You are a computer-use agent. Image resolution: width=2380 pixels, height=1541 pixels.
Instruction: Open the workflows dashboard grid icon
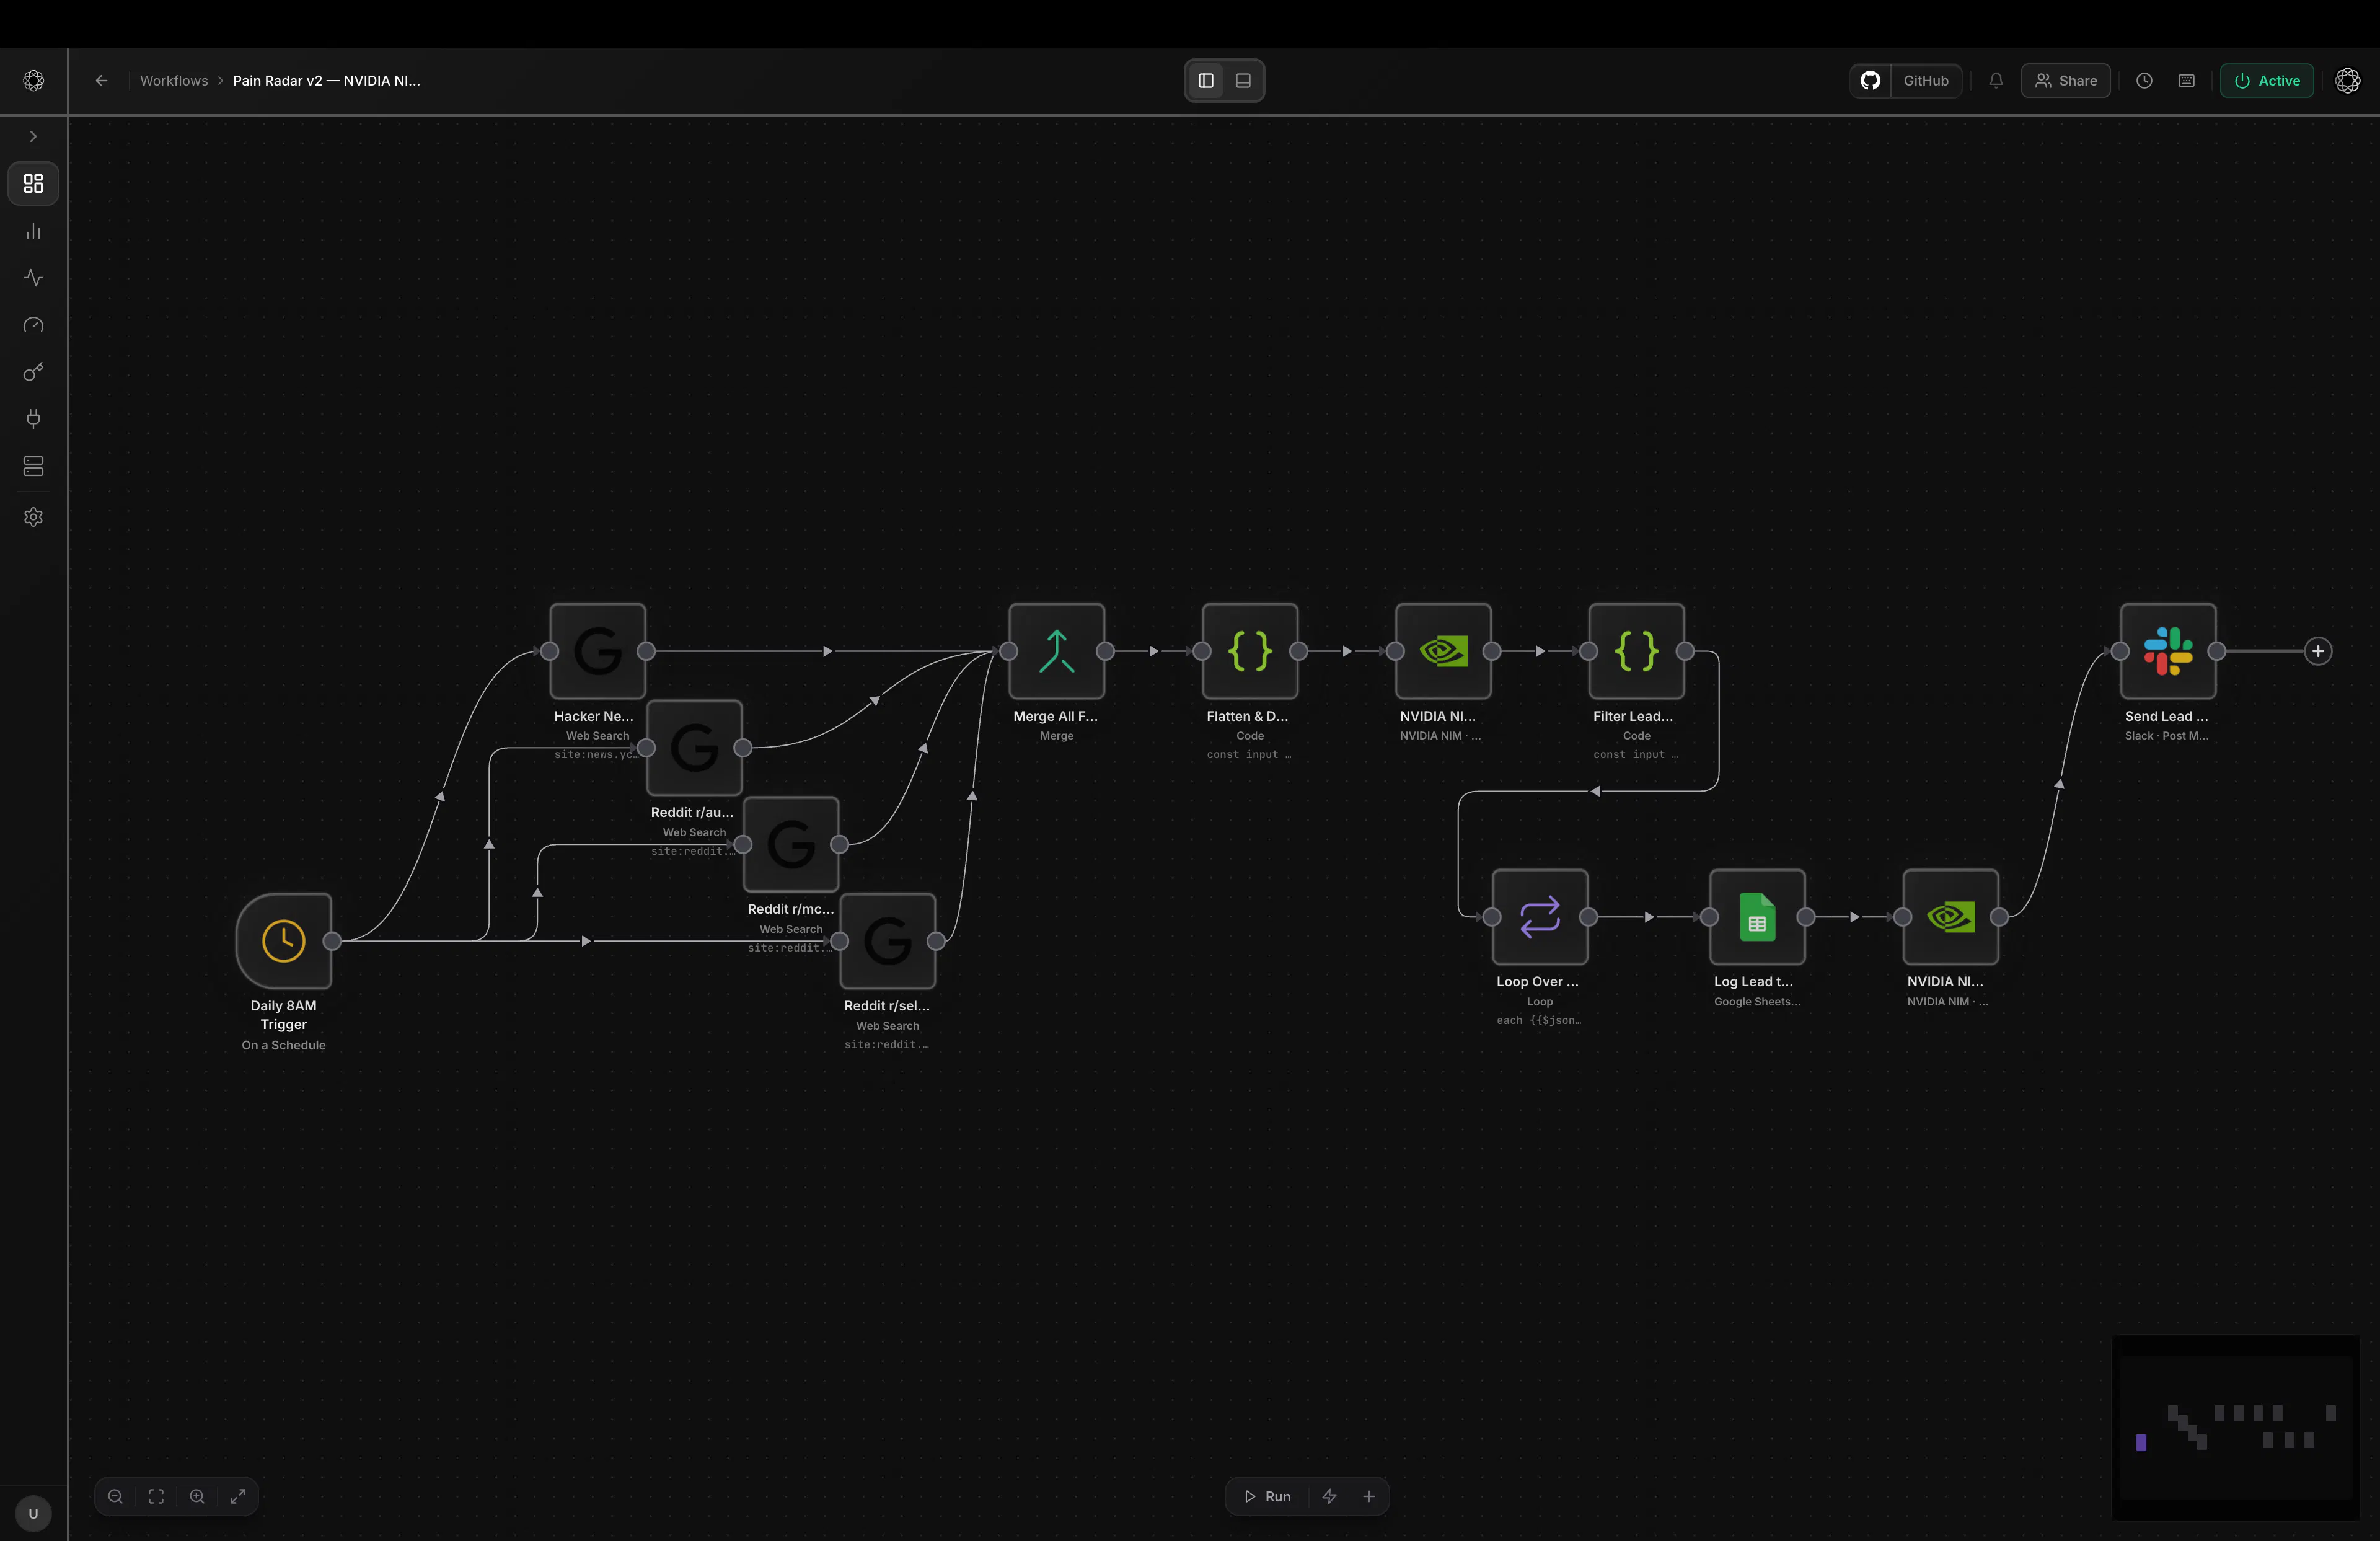pos(33,183)
